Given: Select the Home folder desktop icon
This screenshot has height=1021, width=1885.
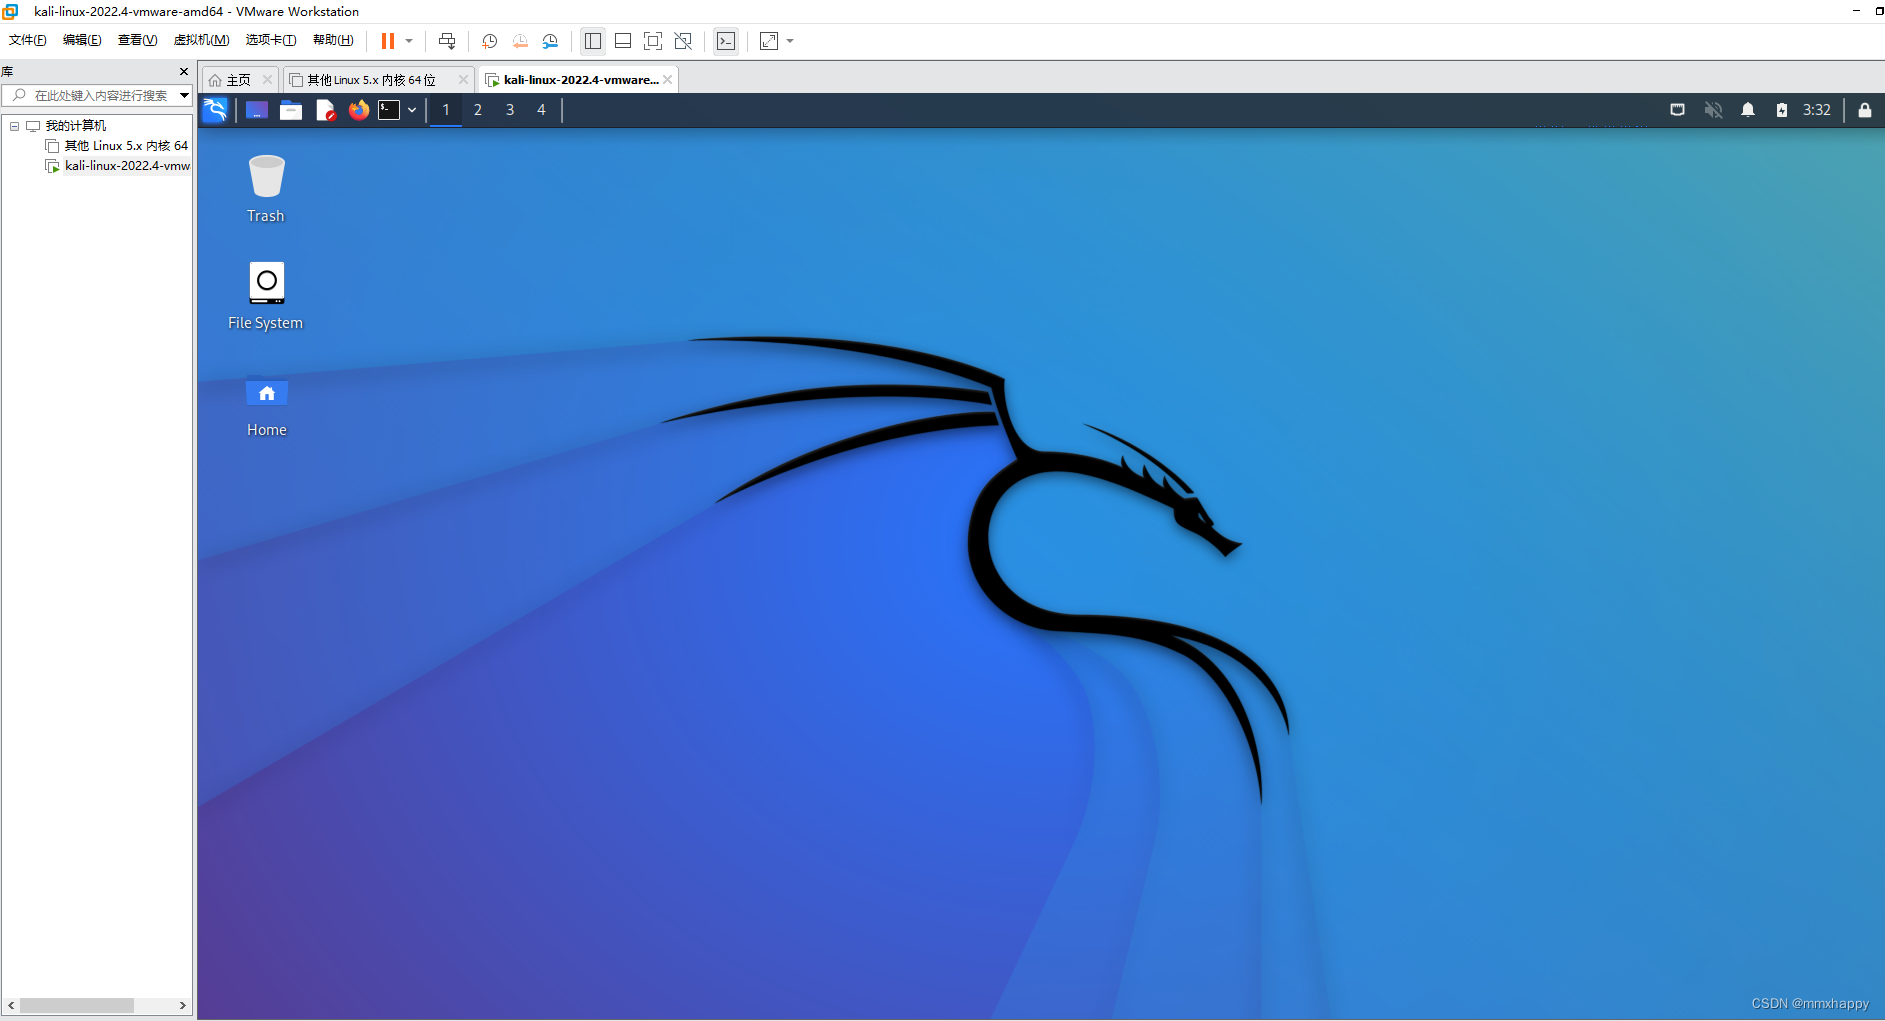Looking at the screenshot, I should point(266,406).
